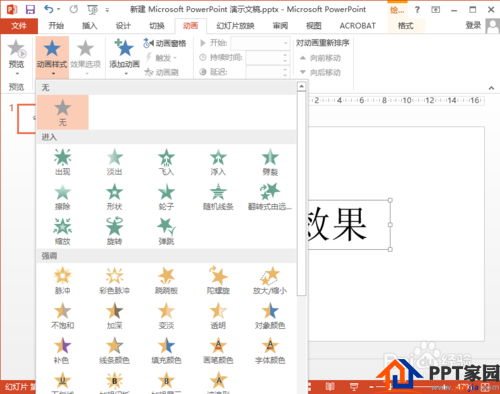Choose the 画笔颜色 brush color effect

tap(218, 350)
